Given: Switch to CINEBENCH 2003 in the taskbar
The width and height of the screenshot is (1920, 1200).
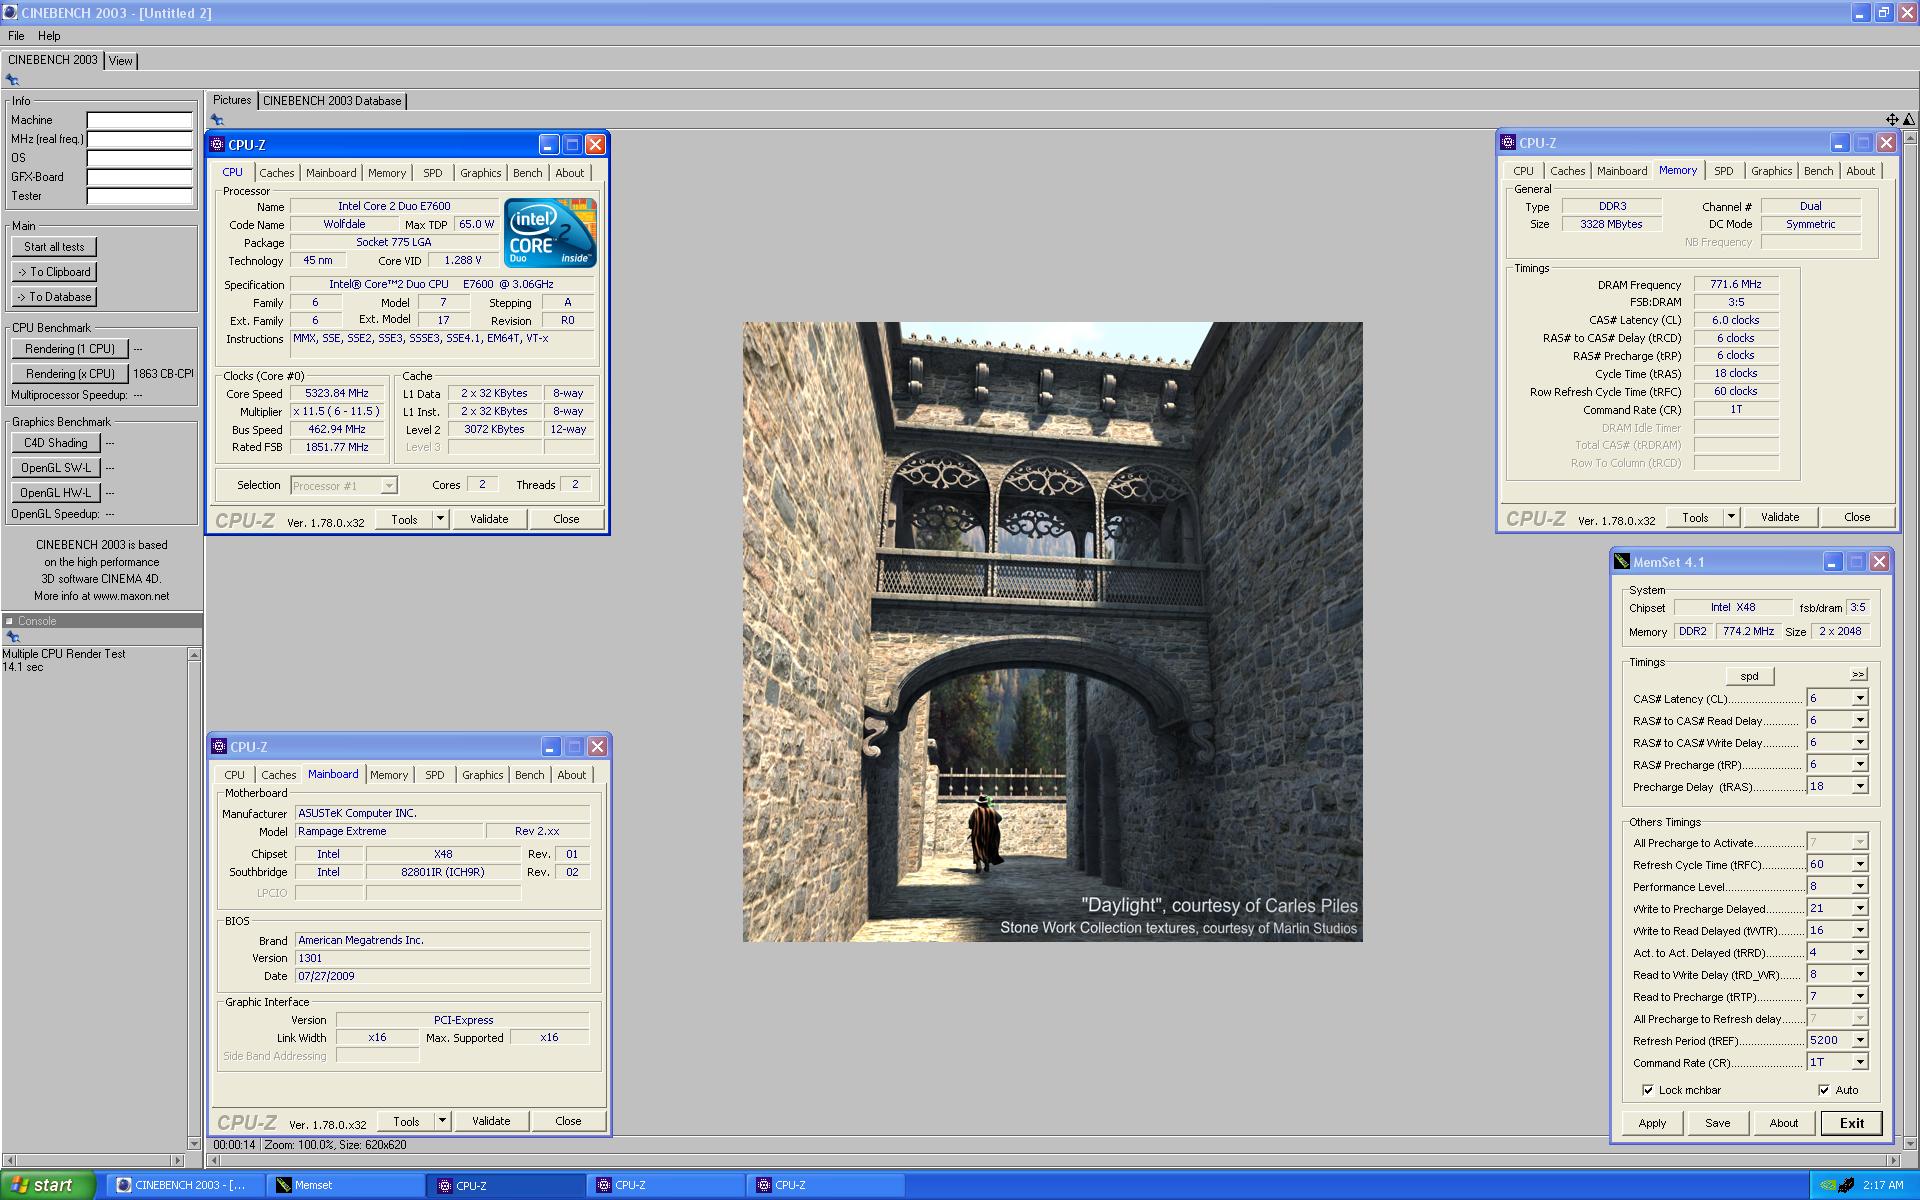Looking at the screenshot, I should [186, 1185].
